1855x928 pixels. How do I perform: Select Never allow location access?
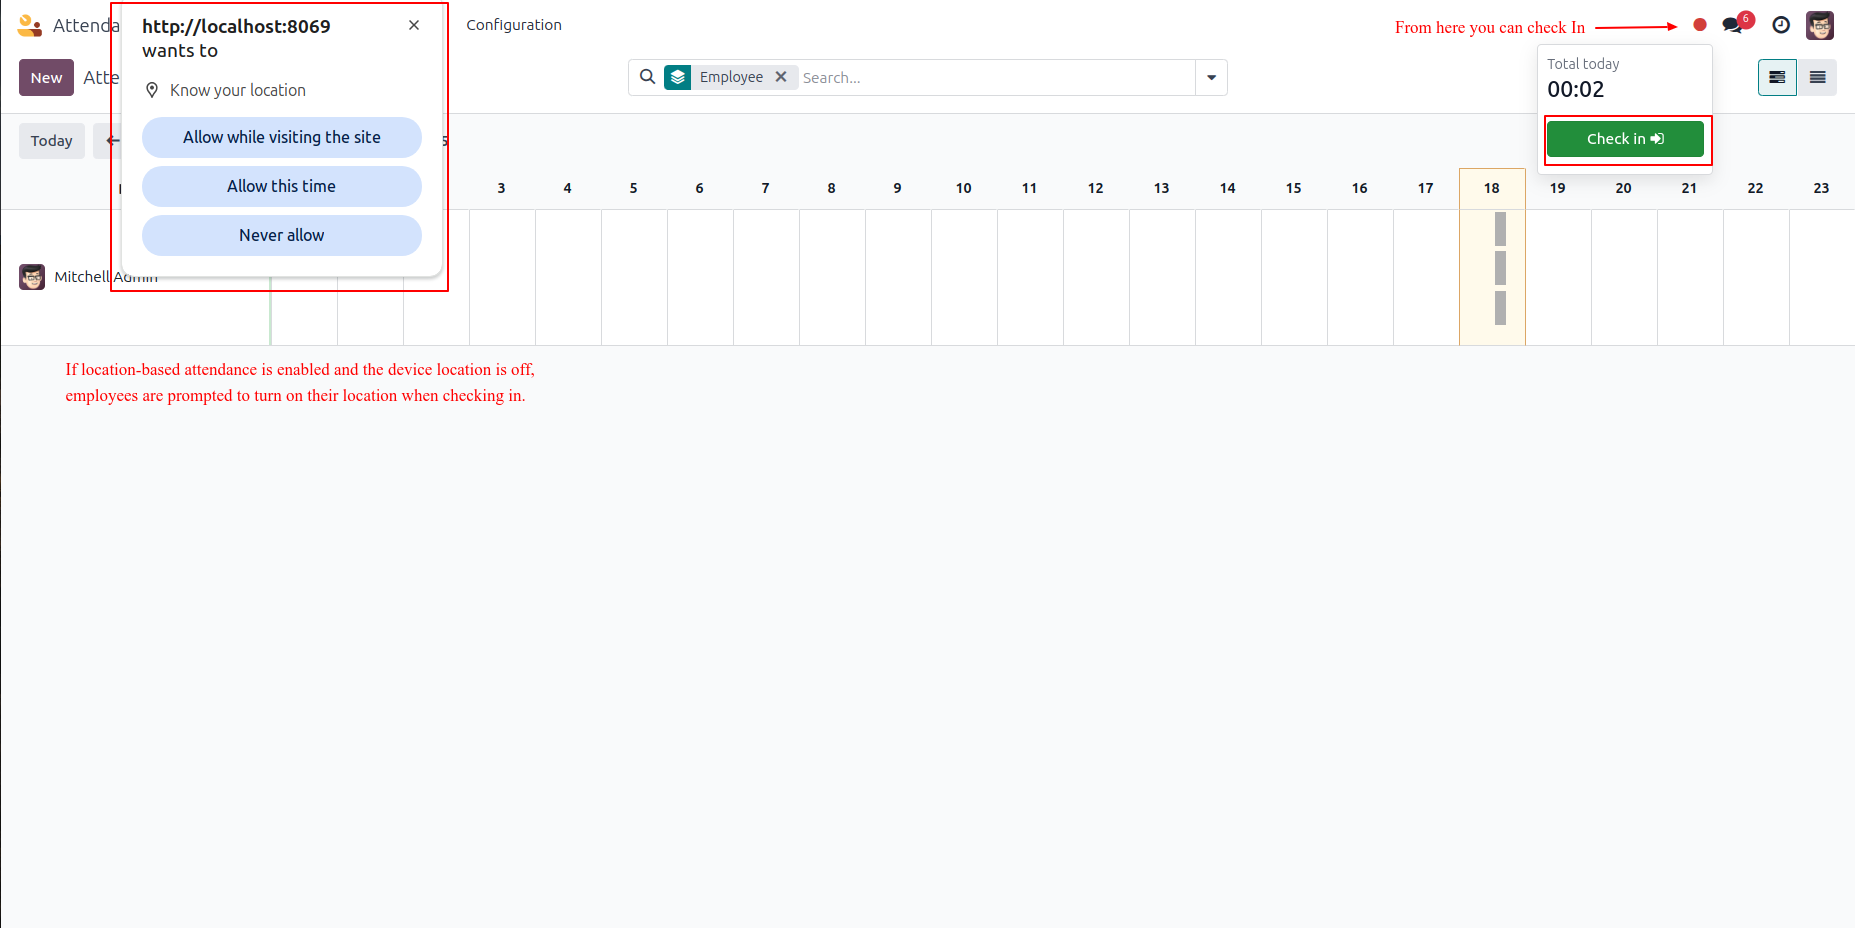click(x=282, y=235)
